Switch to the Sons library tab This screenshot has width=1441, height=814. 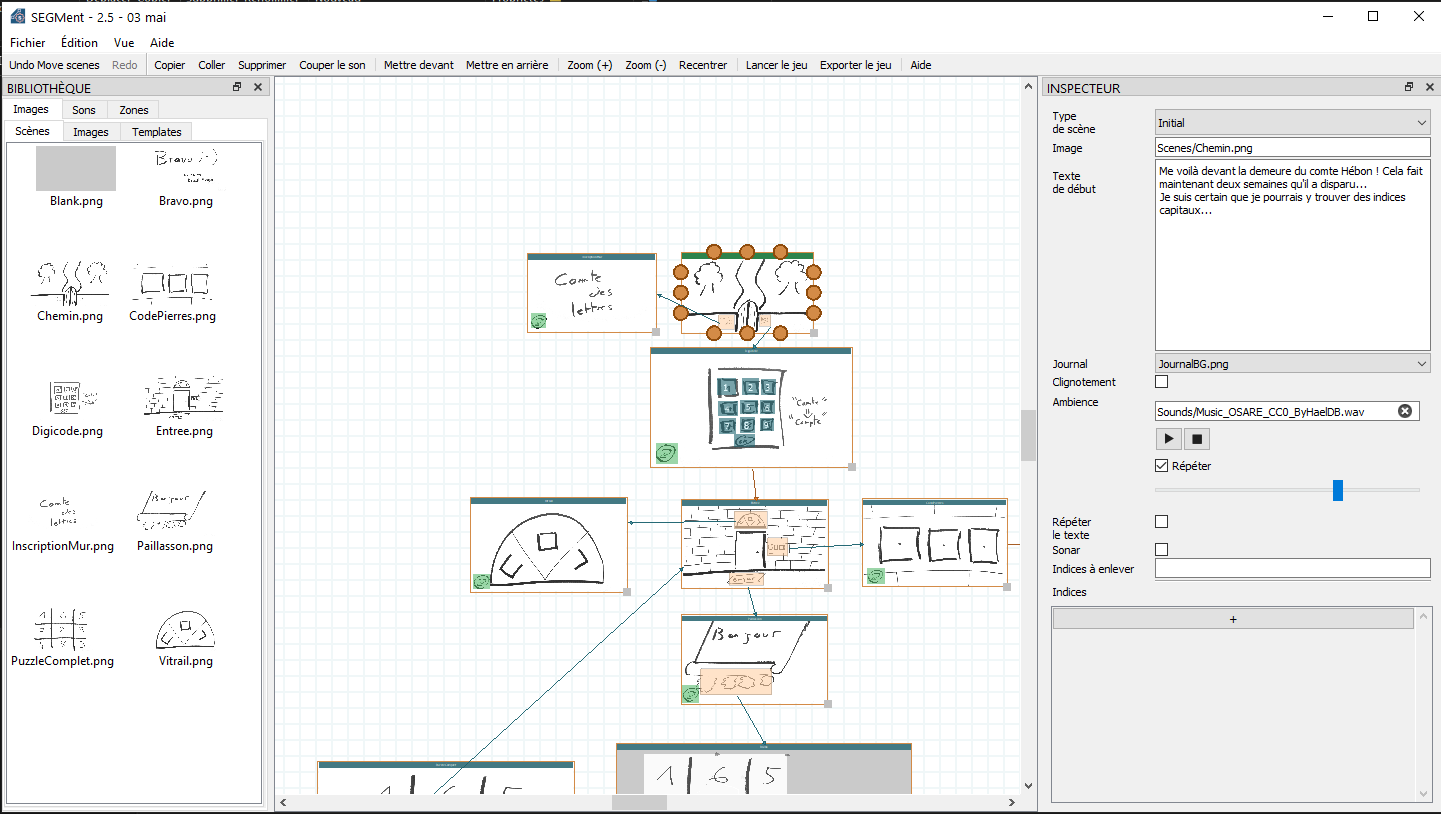point(84,110)
